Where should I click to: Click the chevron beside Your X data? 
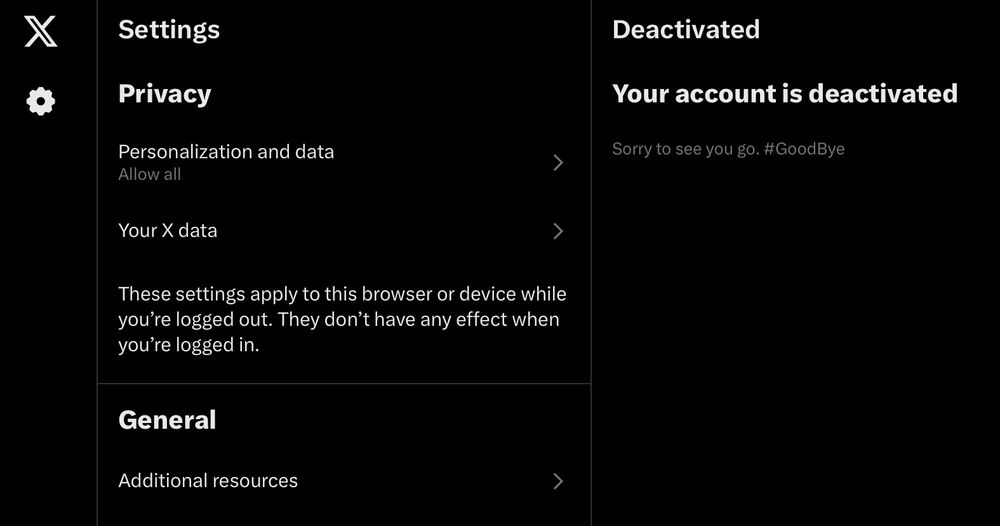[x=558, y=231]
